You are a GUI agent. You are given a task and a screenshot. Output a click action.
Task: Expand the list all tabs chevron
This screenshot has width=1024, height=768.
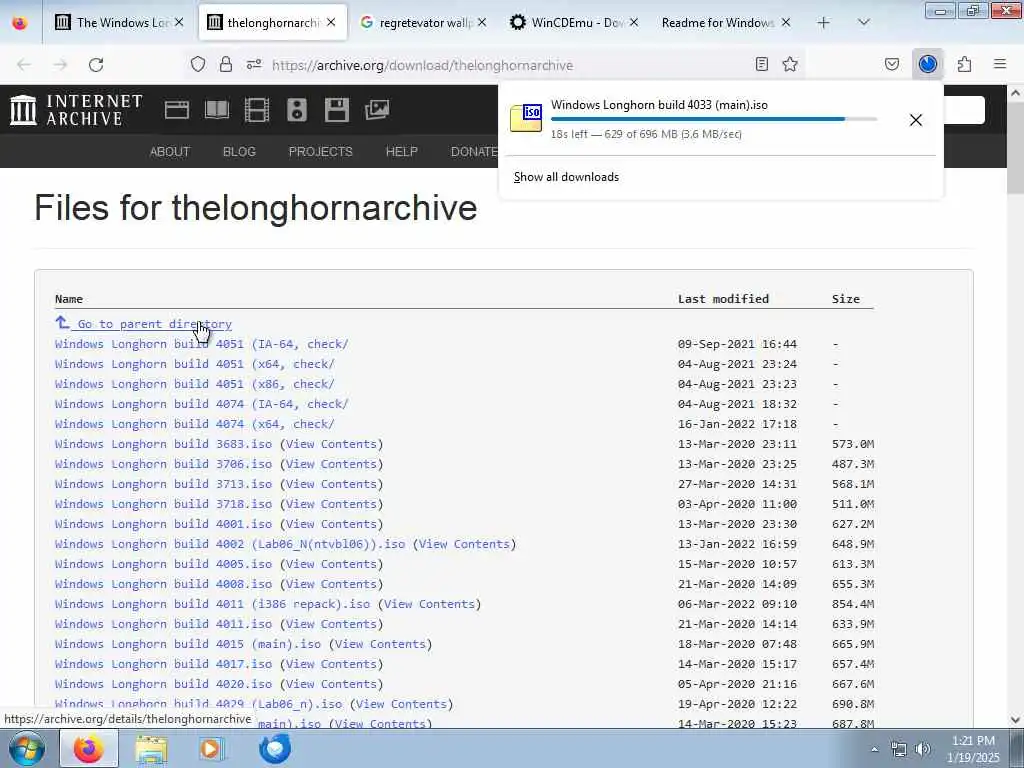[863, 23]
